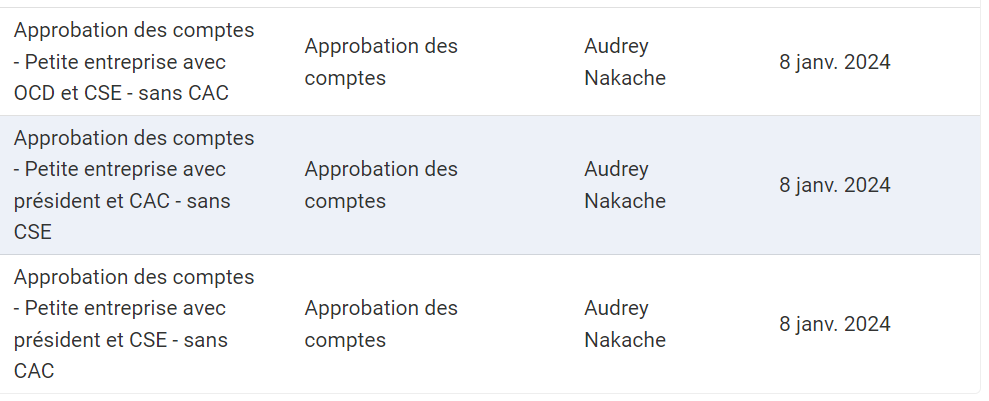Click the category cell in the OCD et CSE row

coord(381,62)
